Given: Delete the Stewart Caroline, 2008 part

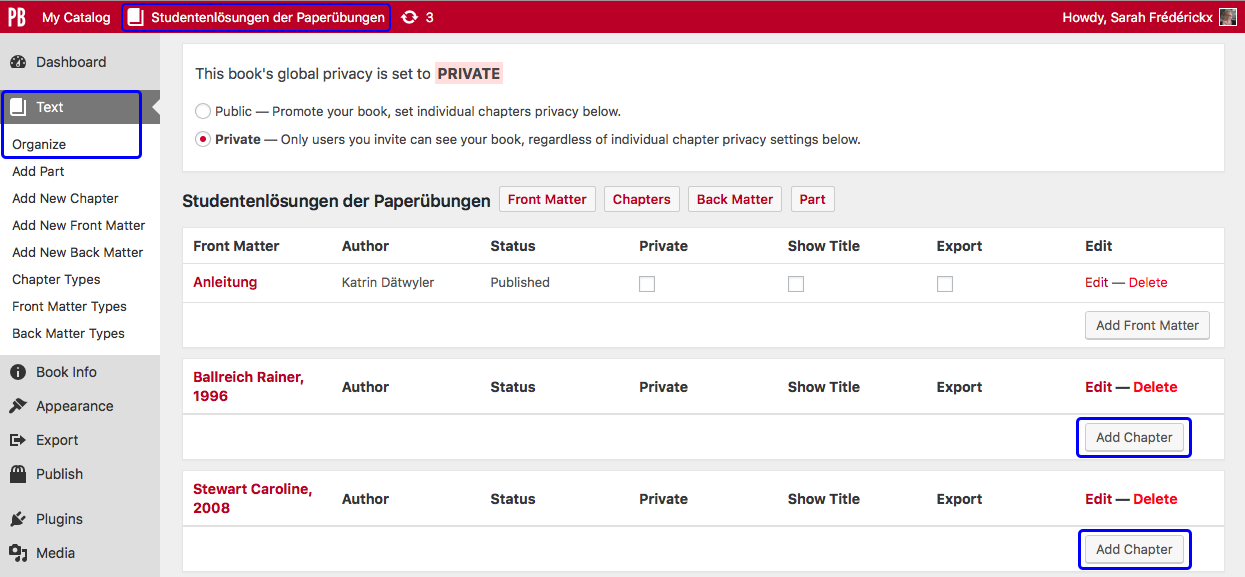Looking at the screenshot, I should pyautogui.click(x=1155, y=499).
